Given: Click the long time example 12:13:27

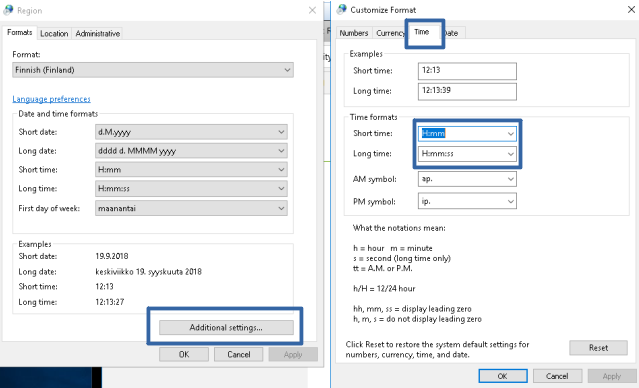Looking at the screenshot, I should tap(110, 302).
